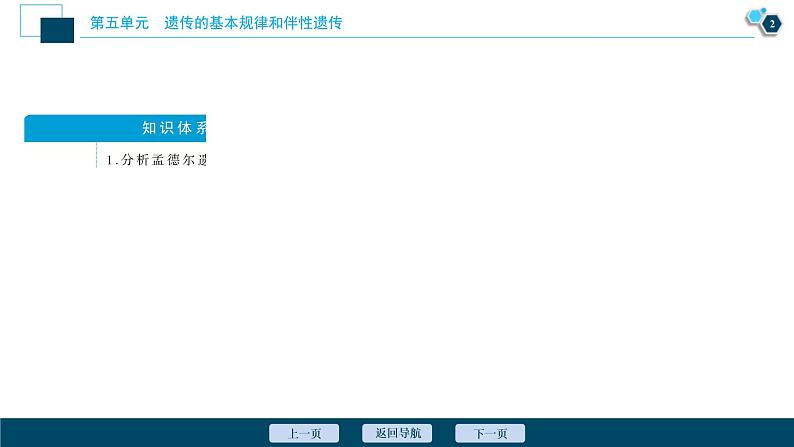
Task: Select the 知识体系 blue banner
Action: pos(115,128)
